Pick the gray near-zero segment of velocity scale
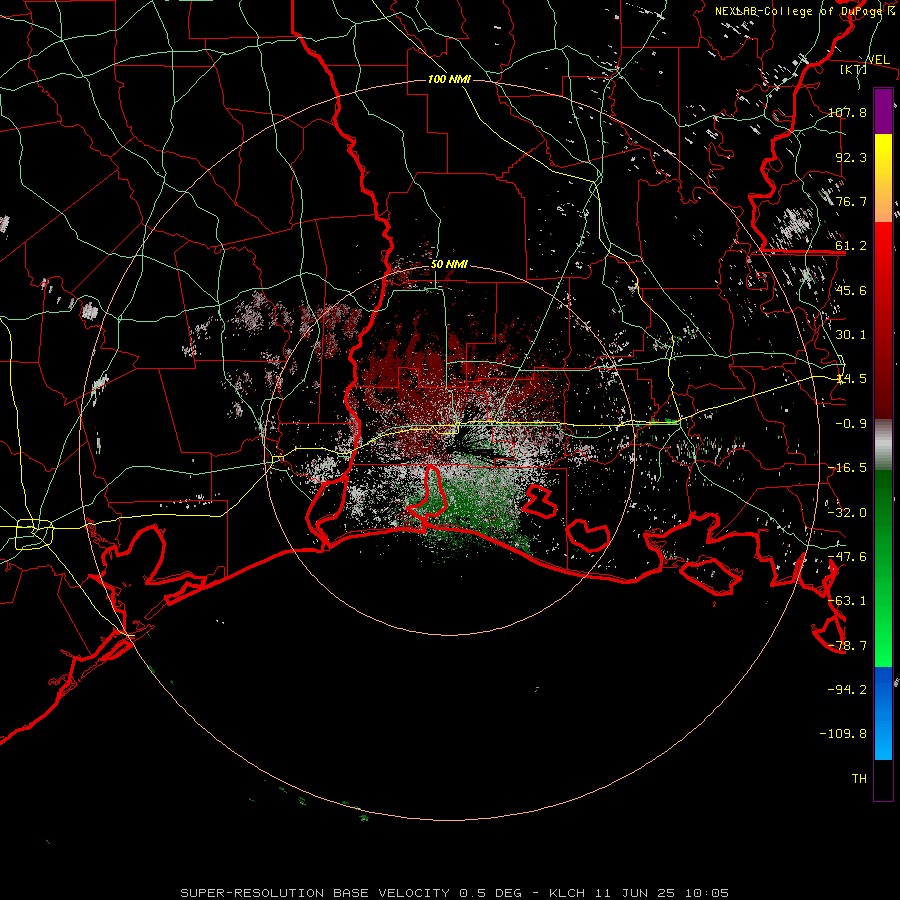Viewport: 900px width, 900px height. click(x=883, y=445)
